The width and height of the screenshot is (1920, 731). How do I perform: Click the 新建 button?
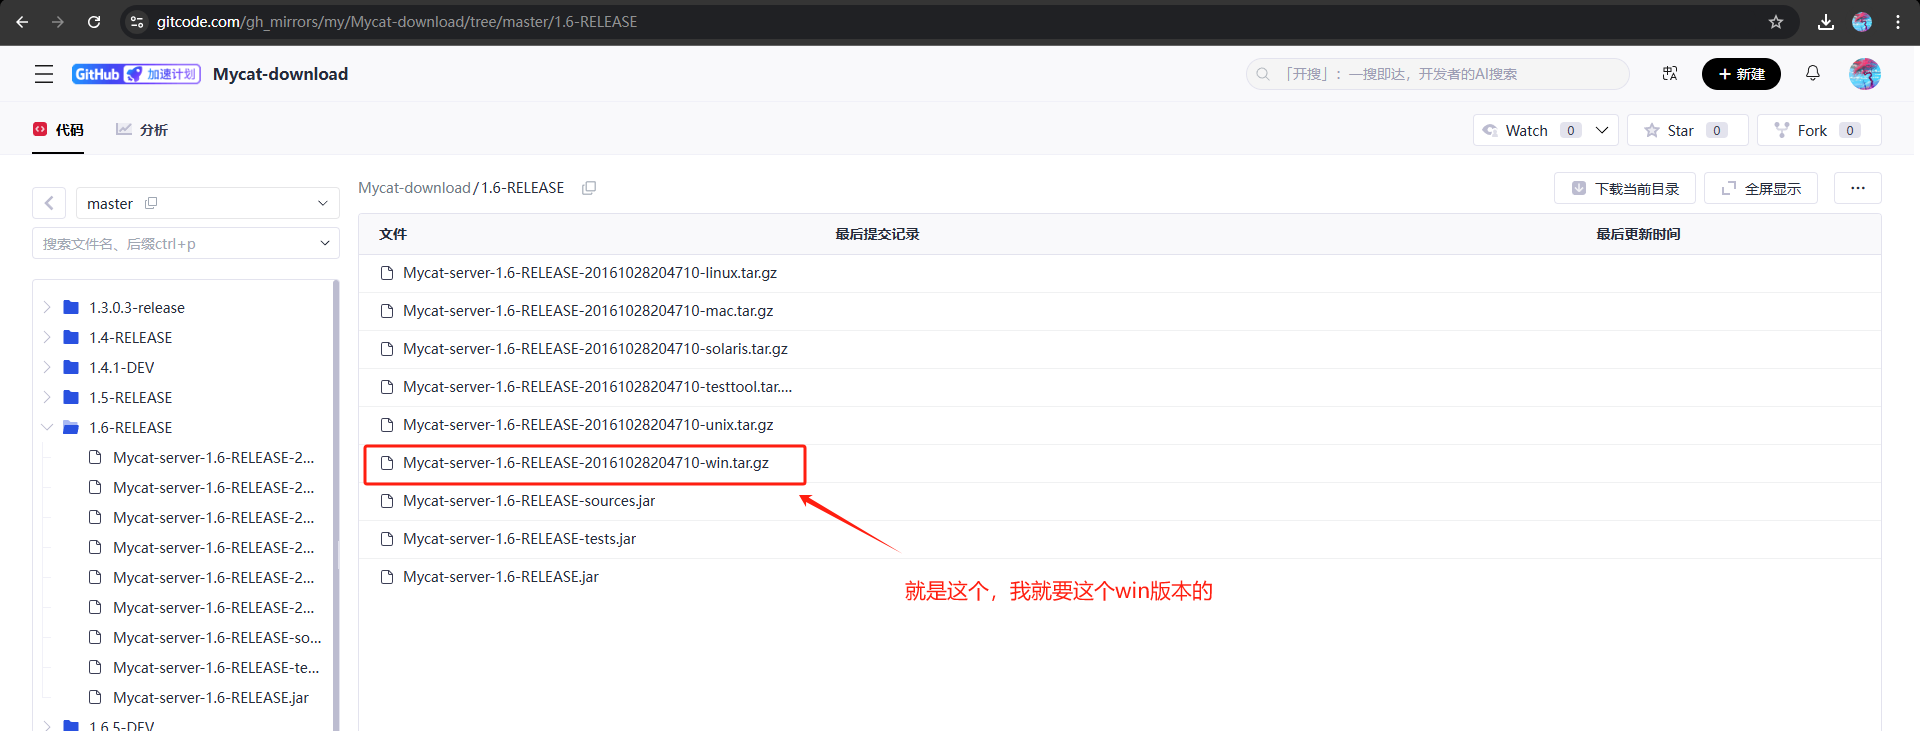1741,74
